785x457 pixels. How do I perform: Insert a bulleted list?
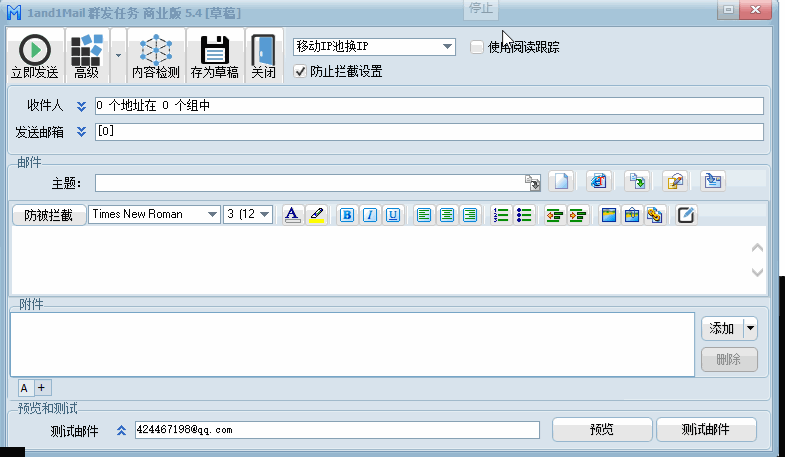click(x=524, y=215)
